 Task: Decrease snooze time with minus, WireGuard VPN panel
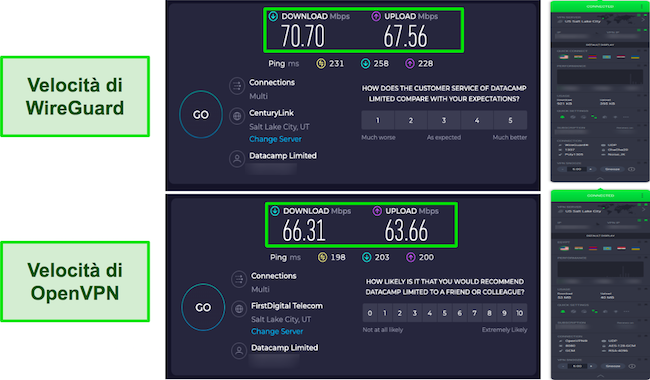click(x=563, y=169)
